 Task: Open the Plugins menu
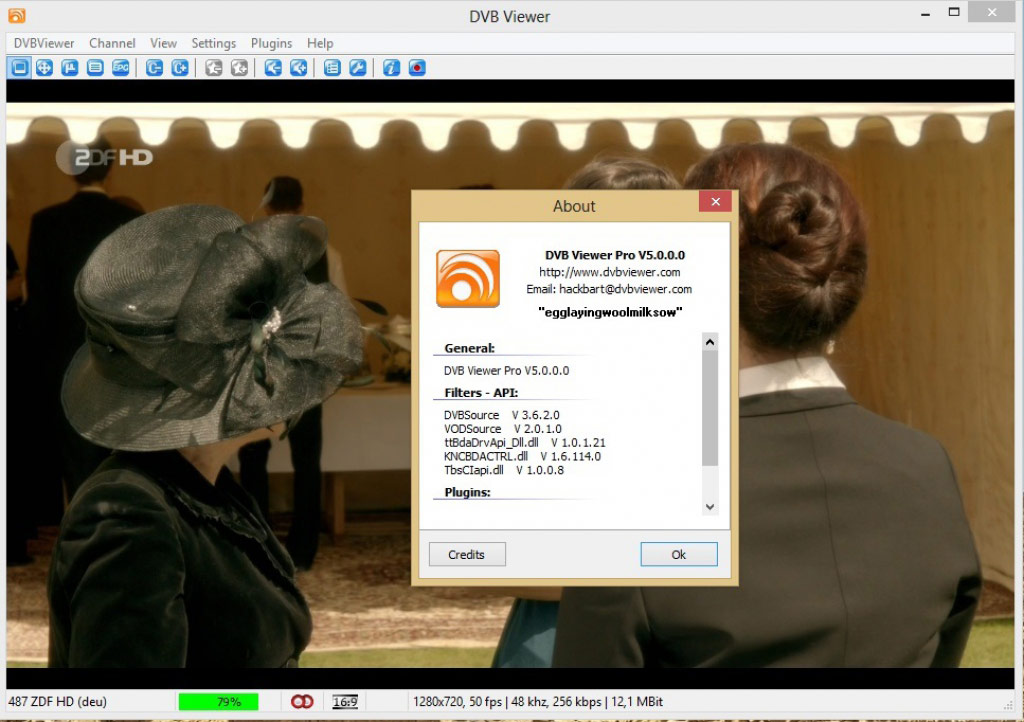point(270,43)
